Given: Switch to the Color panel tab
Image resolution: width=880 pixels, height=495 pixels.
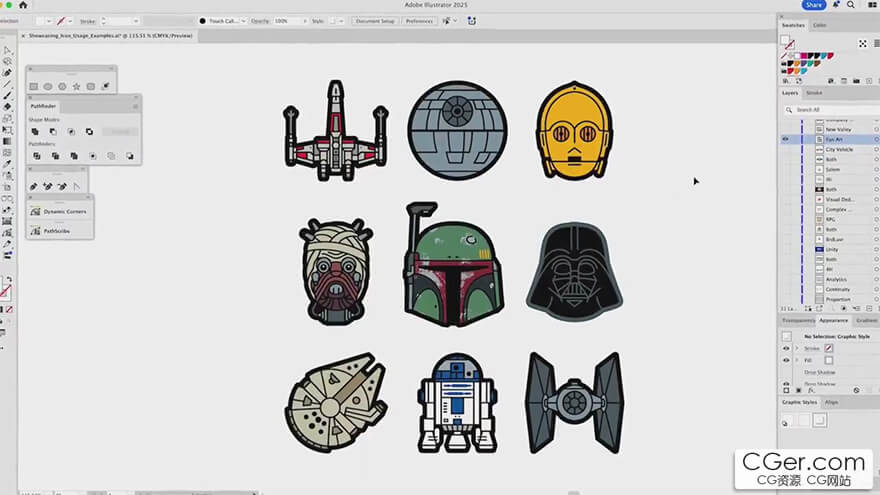Looking at the screenshot, I should click(x=820, y=25).
